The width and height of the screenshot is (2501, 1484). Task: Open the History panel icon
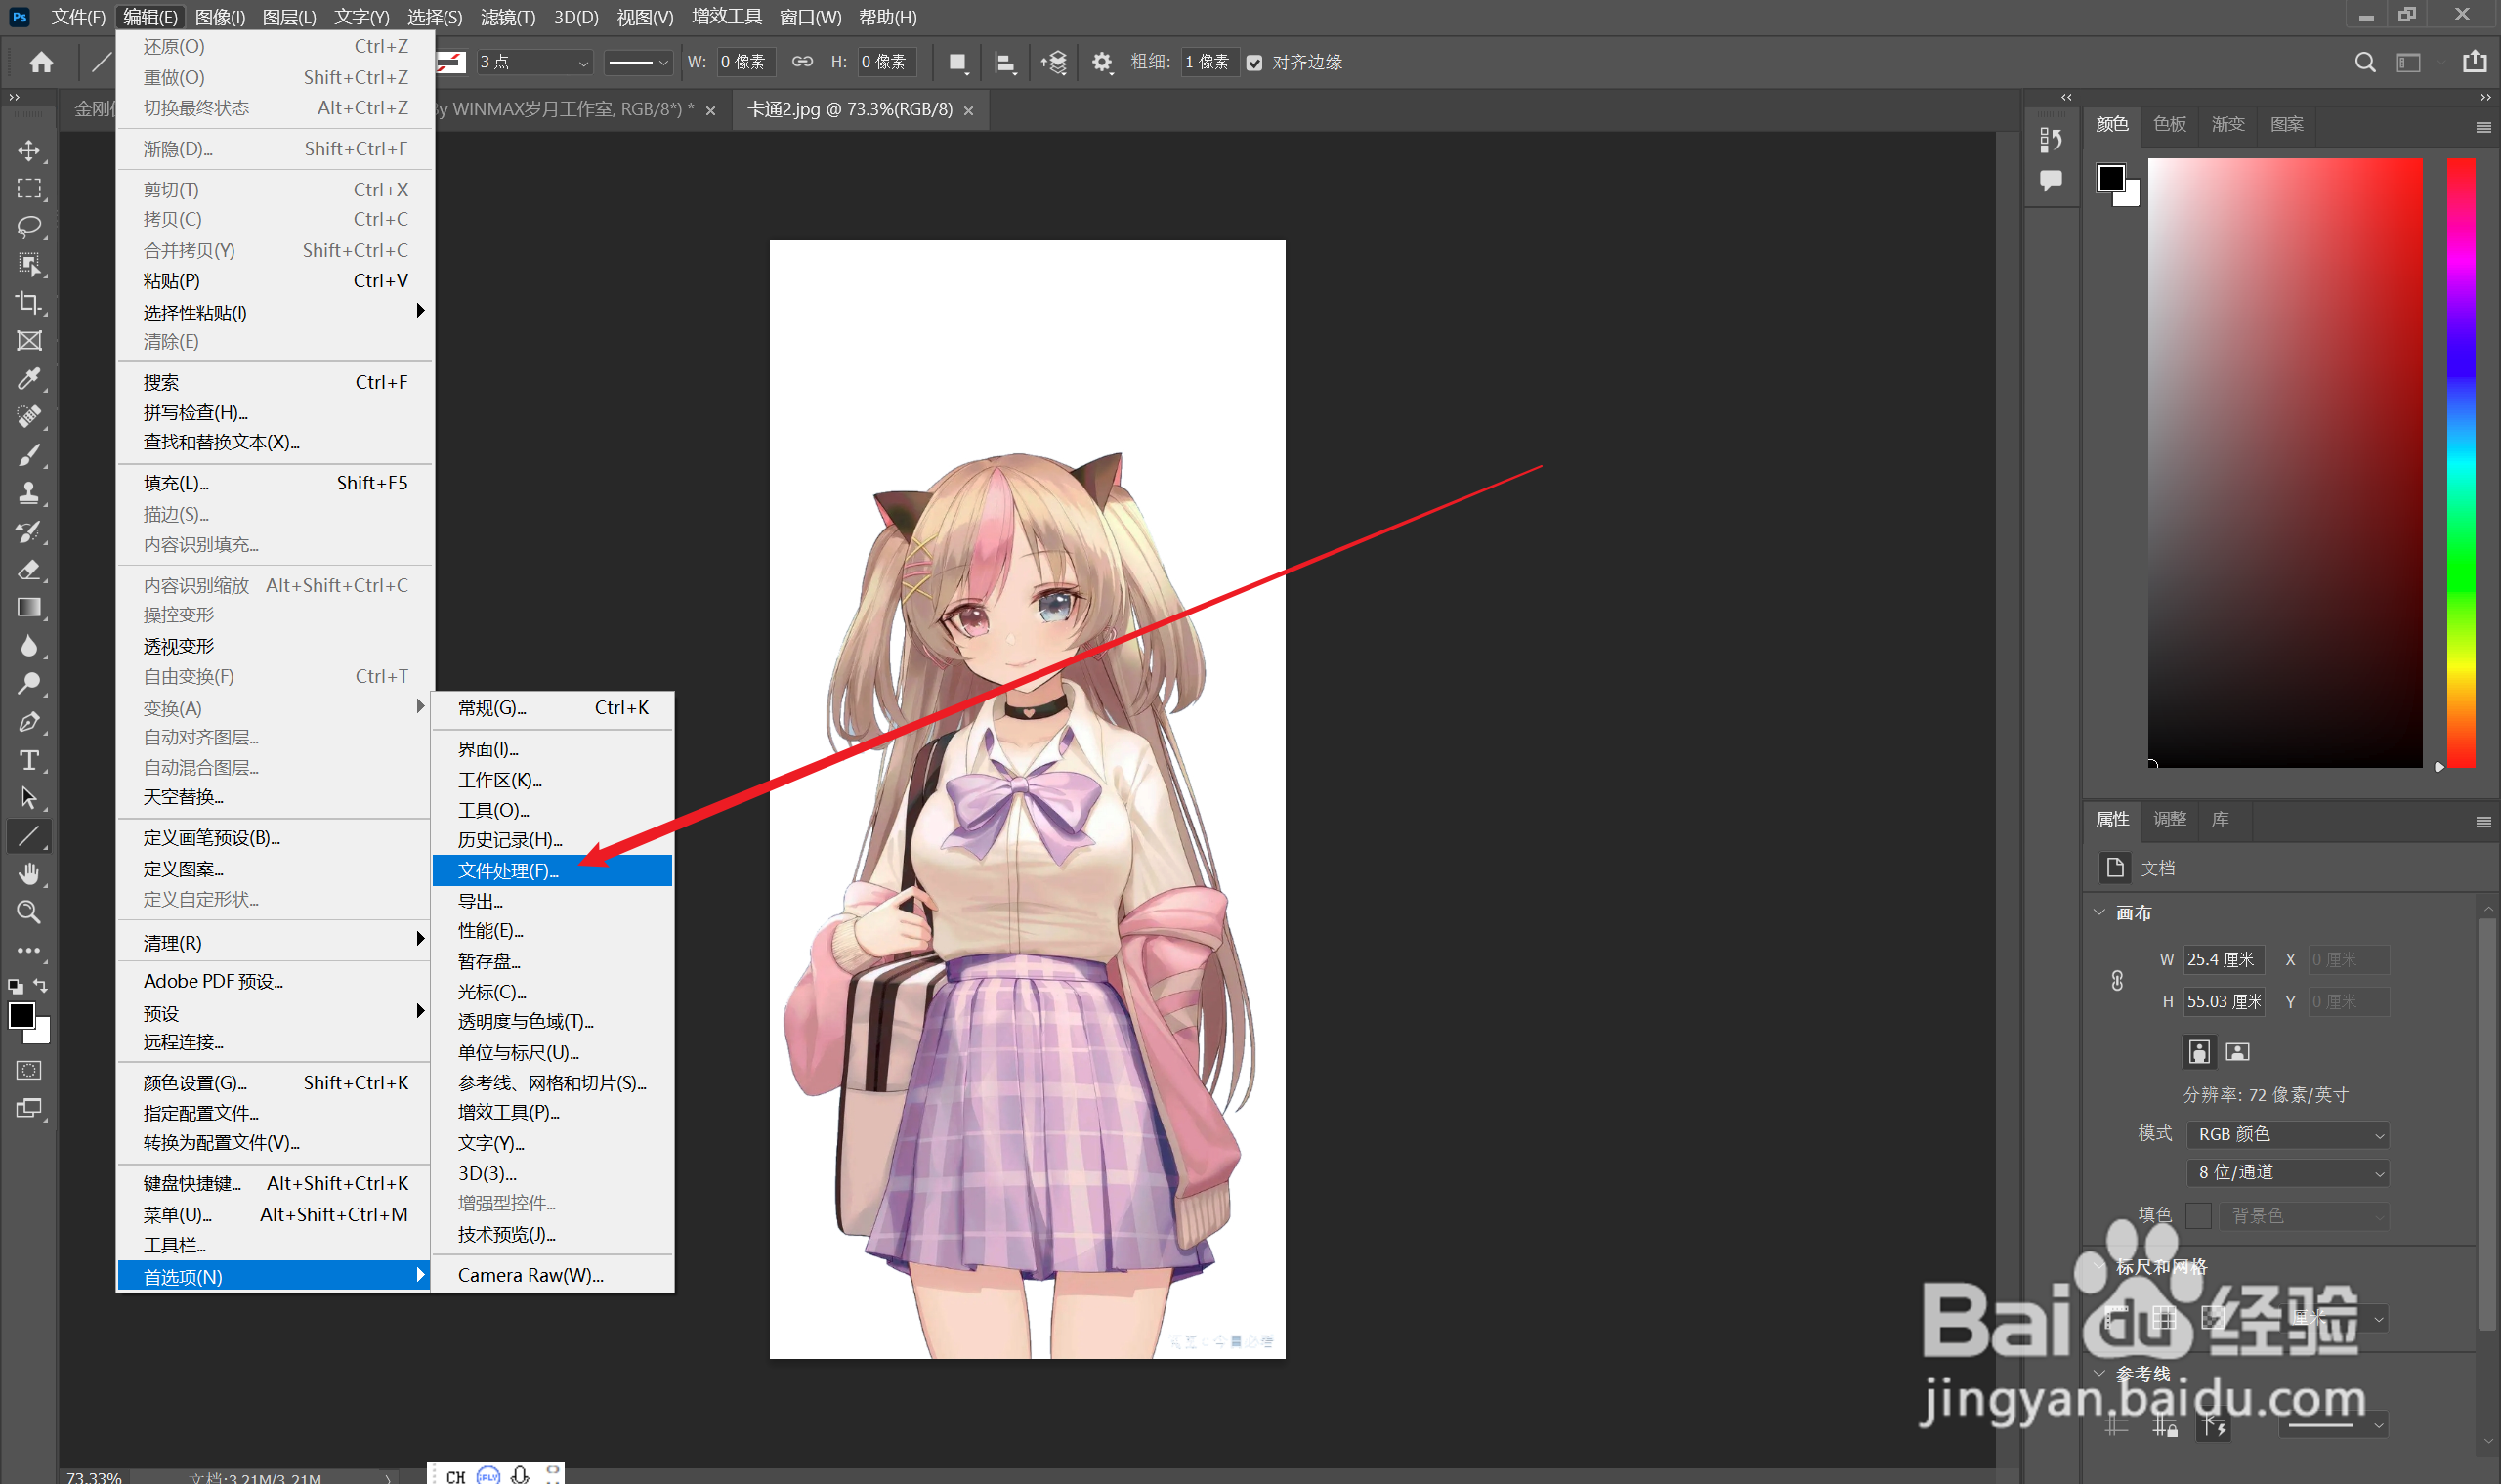point(2051,140)
